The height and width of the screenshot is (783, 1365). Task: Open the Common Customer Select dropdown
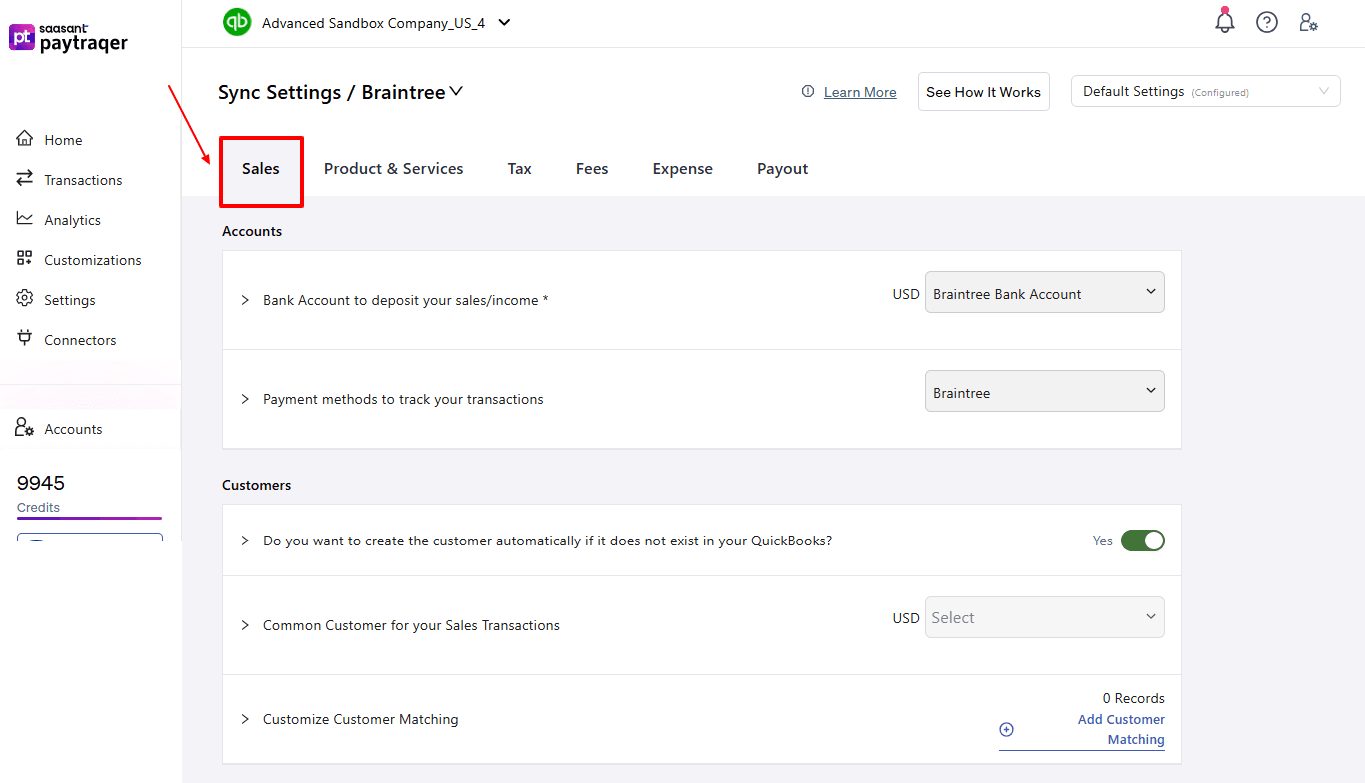(x=1044, y=617)
